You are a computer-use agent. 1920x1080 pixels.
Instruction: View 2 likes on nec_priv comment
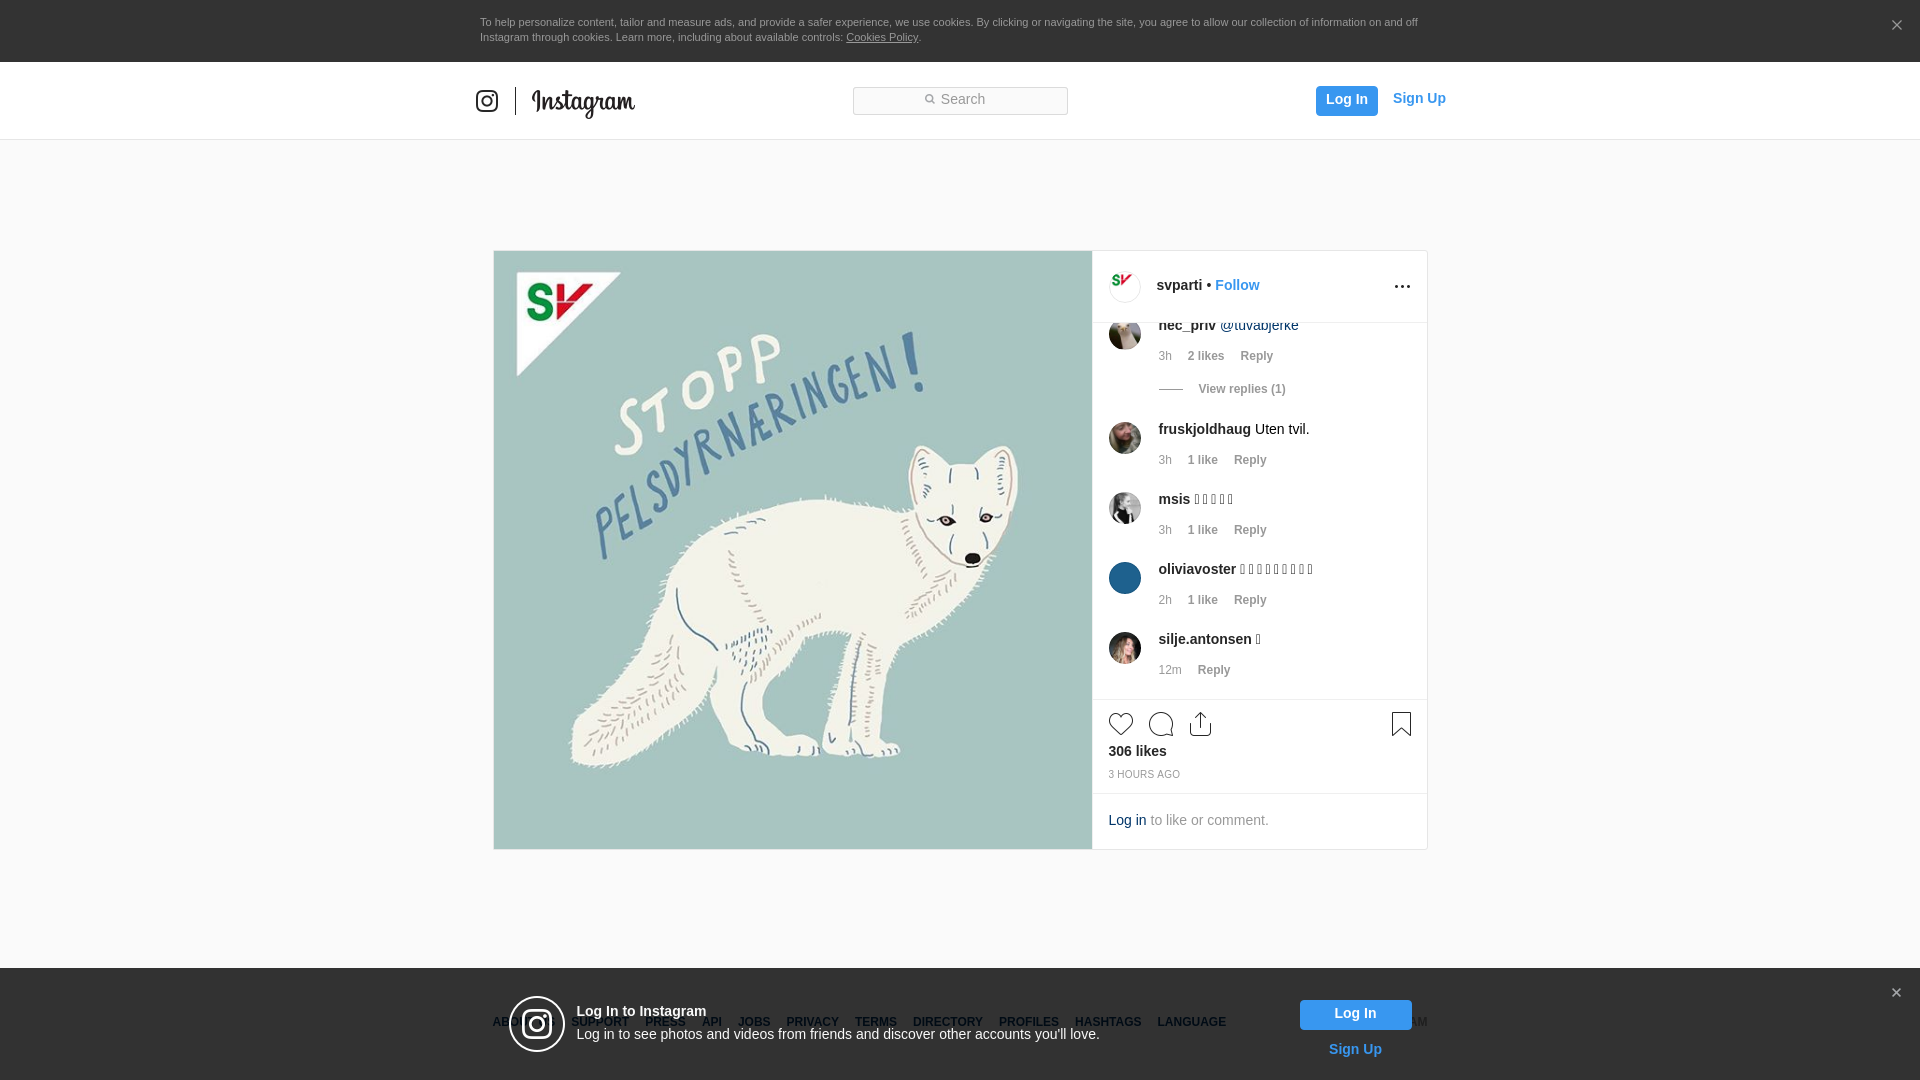(x=1206, y=356)
